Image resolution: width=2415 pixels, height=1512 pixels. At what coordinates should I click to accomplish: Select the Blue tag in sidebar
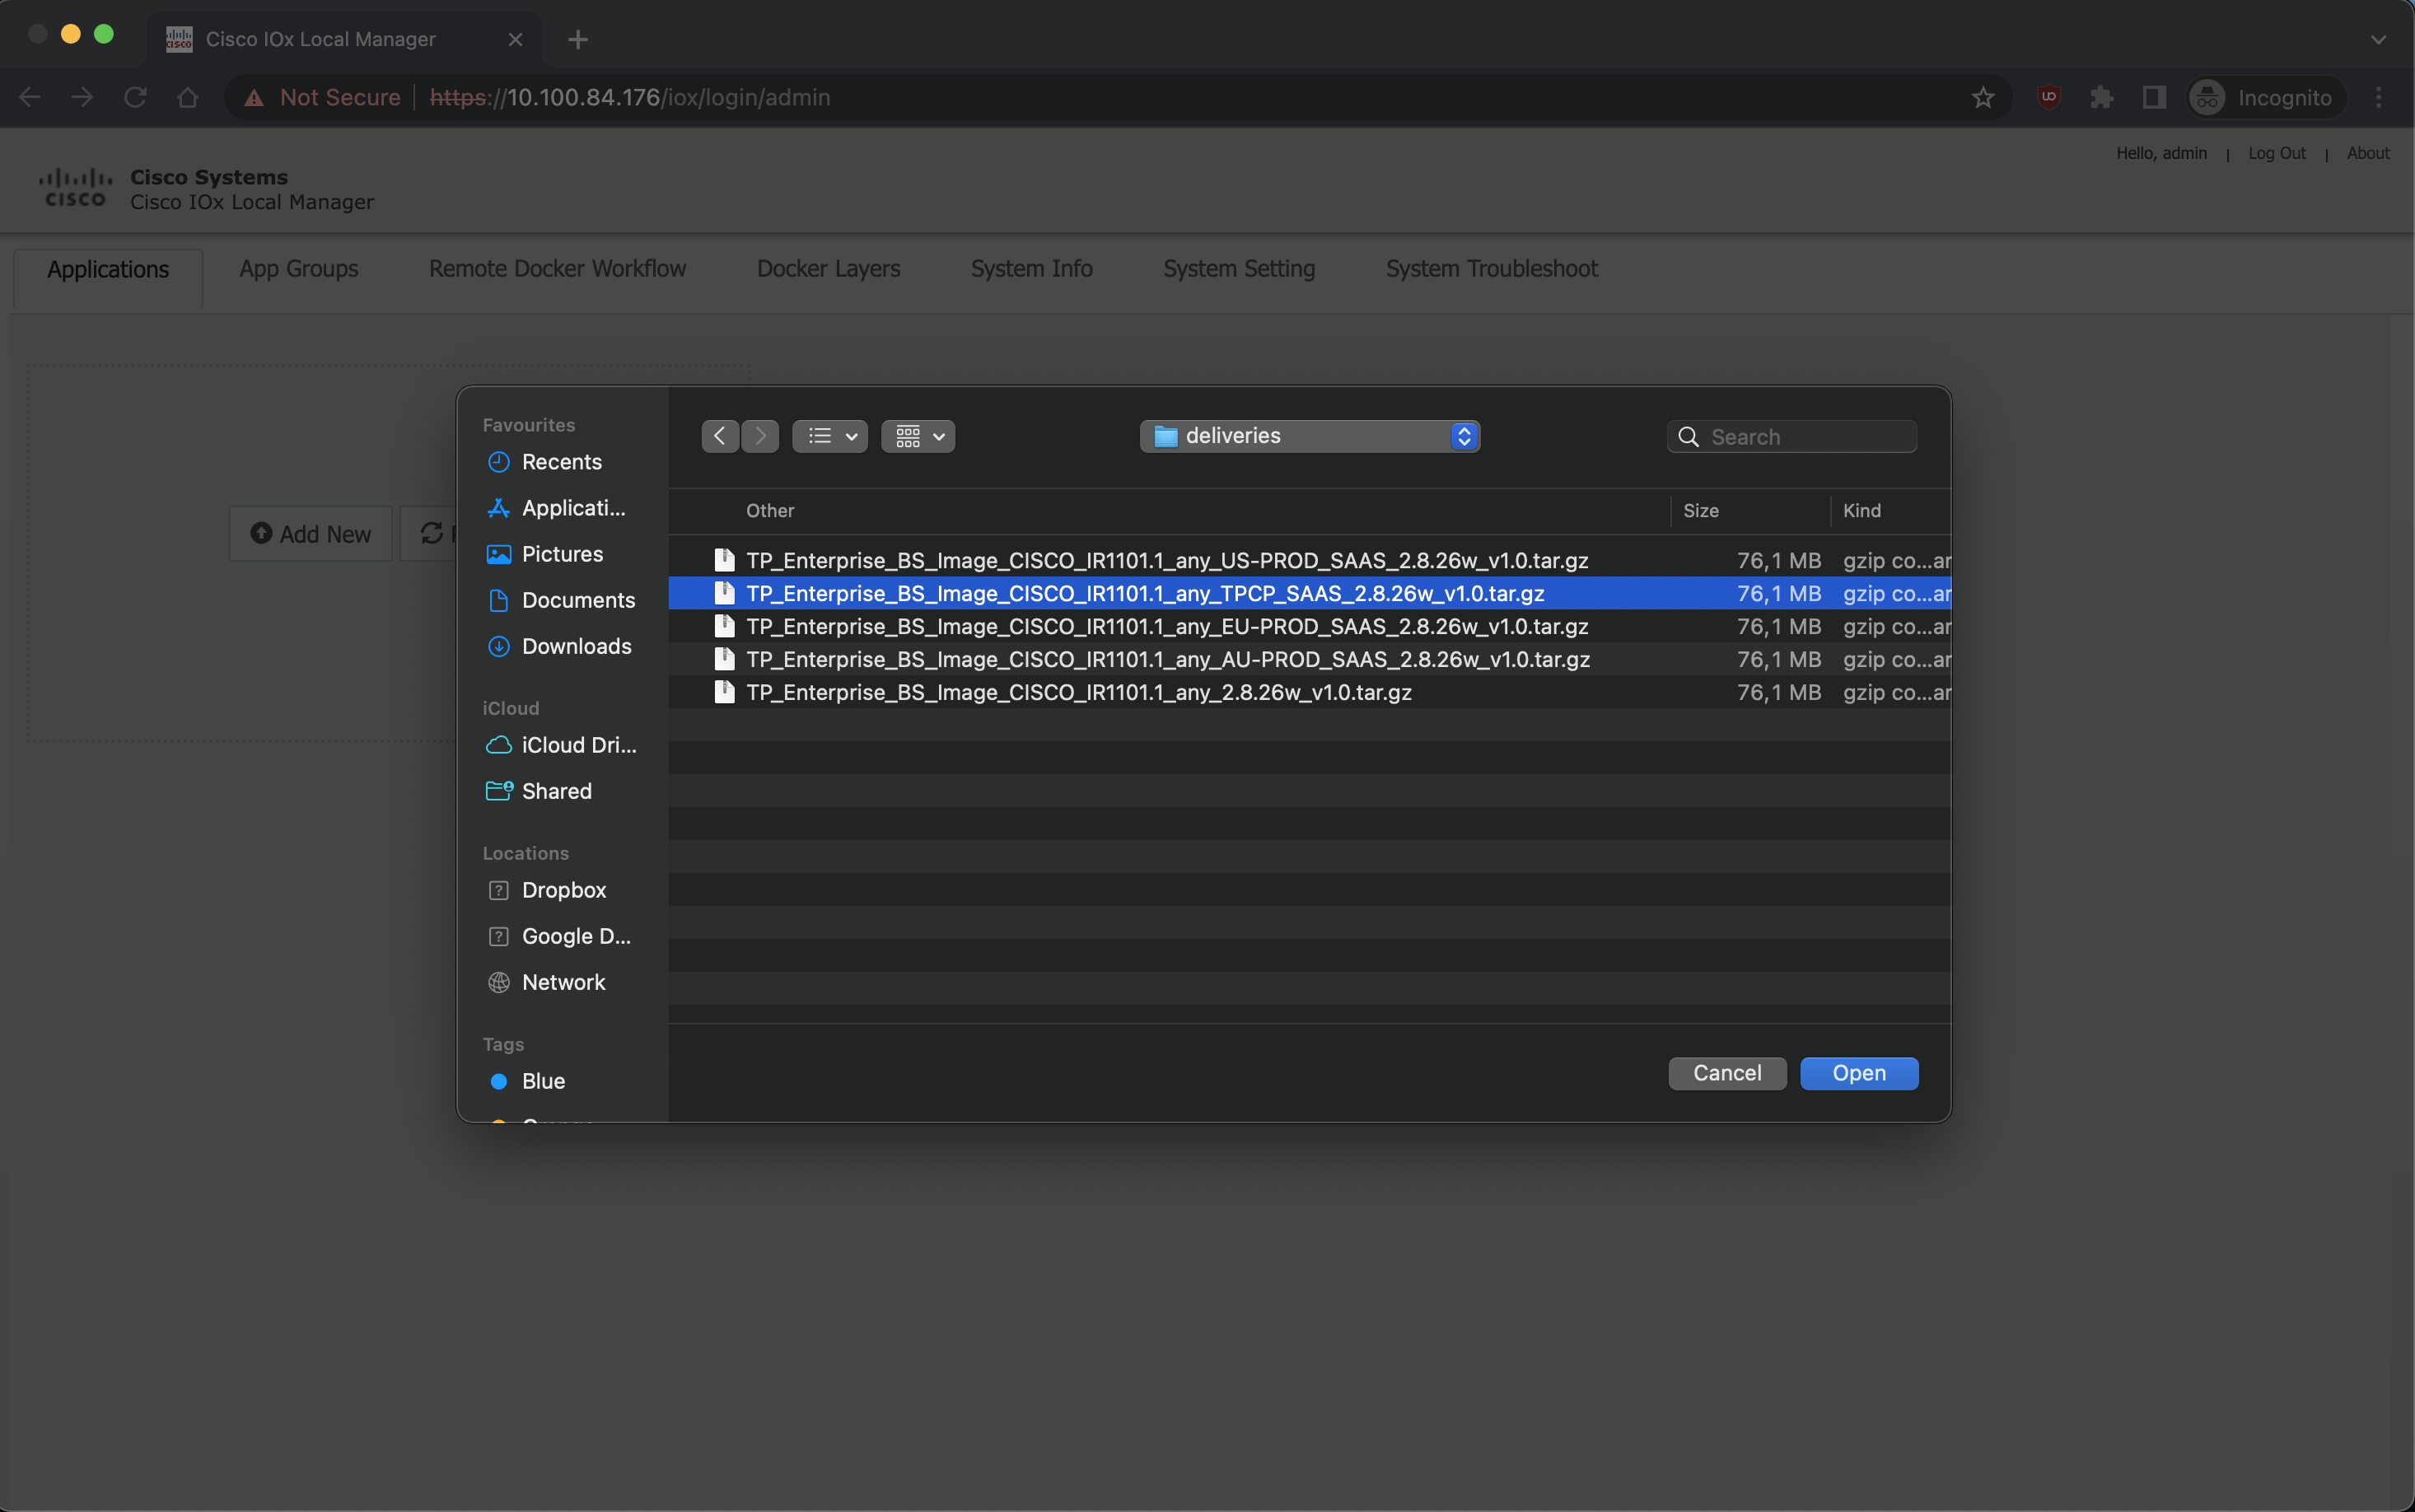coord(543,1081)
